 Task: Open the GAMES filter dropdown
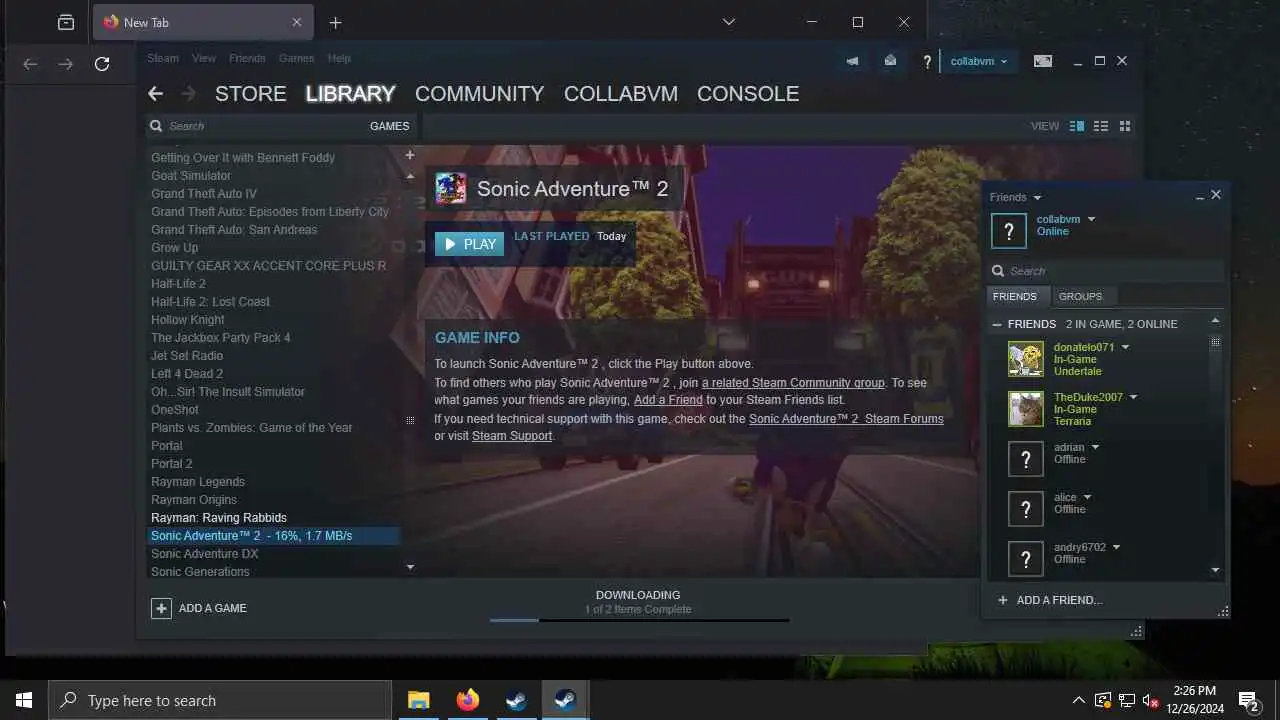click(389, 126)
